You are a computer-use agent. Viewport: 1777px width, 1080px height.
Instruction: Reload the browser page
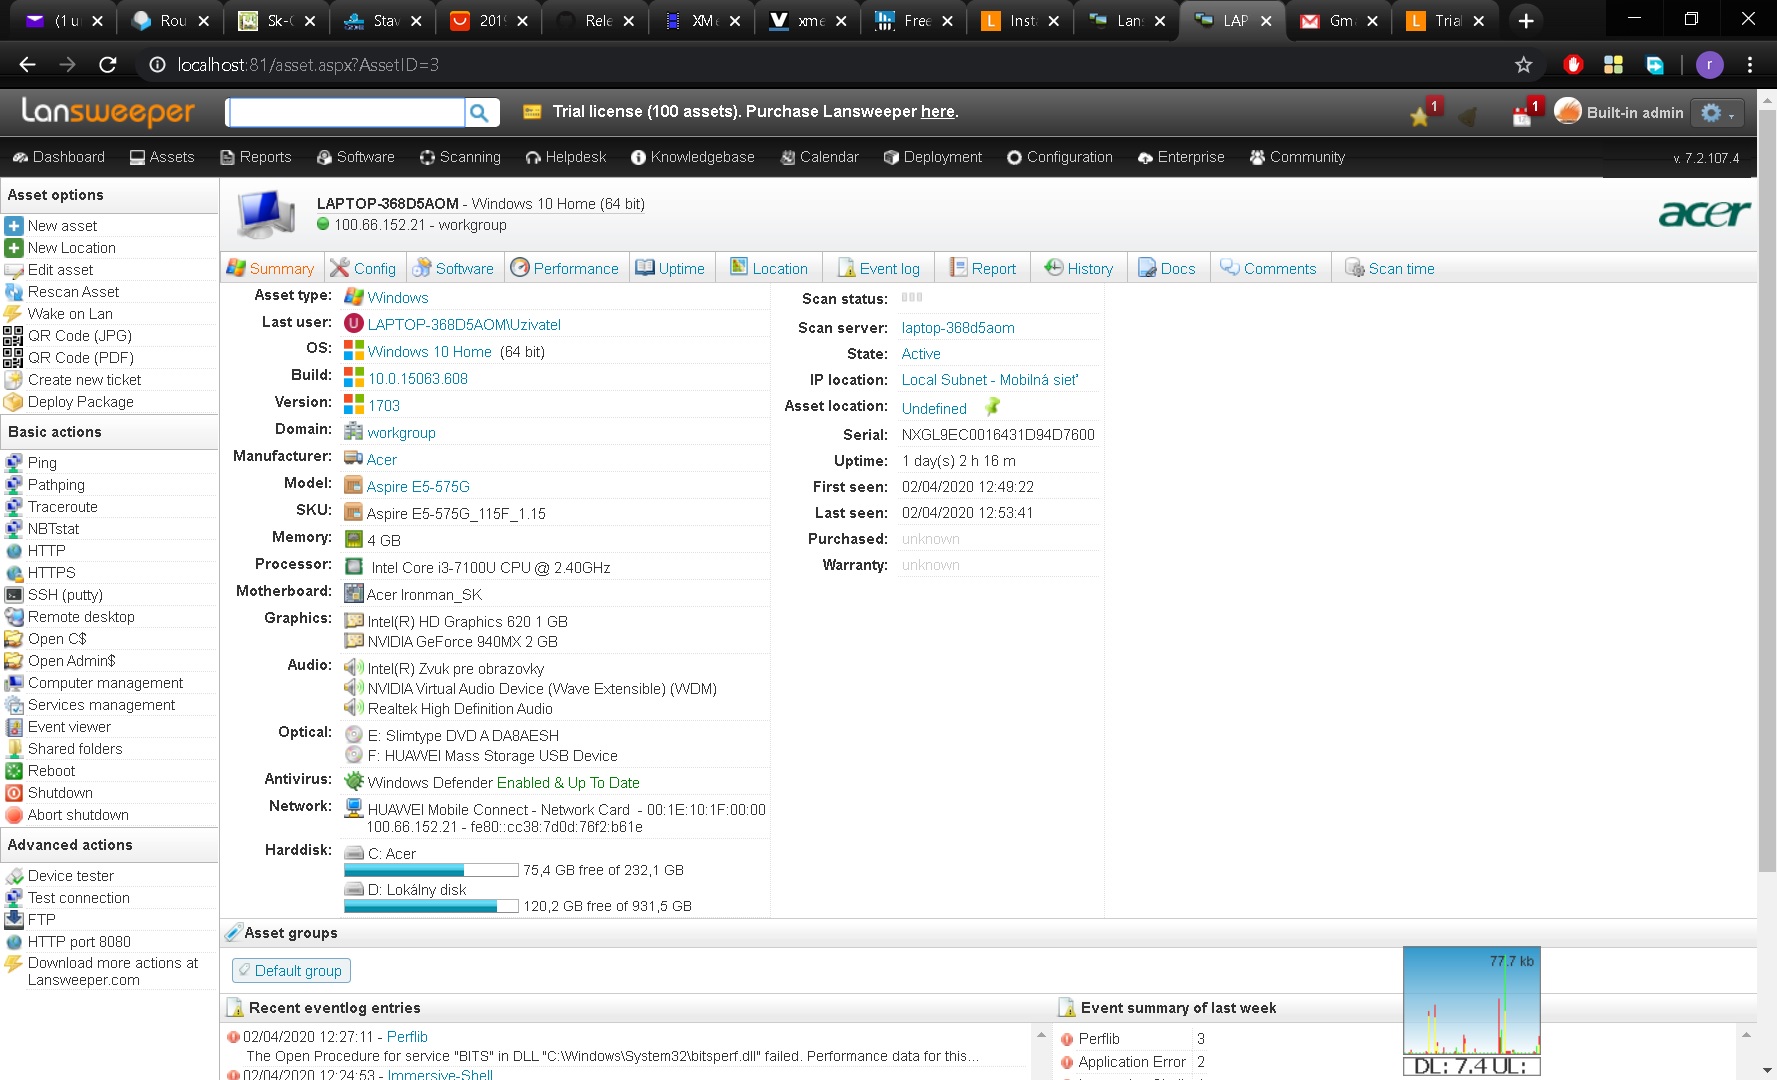coord(108,65)
